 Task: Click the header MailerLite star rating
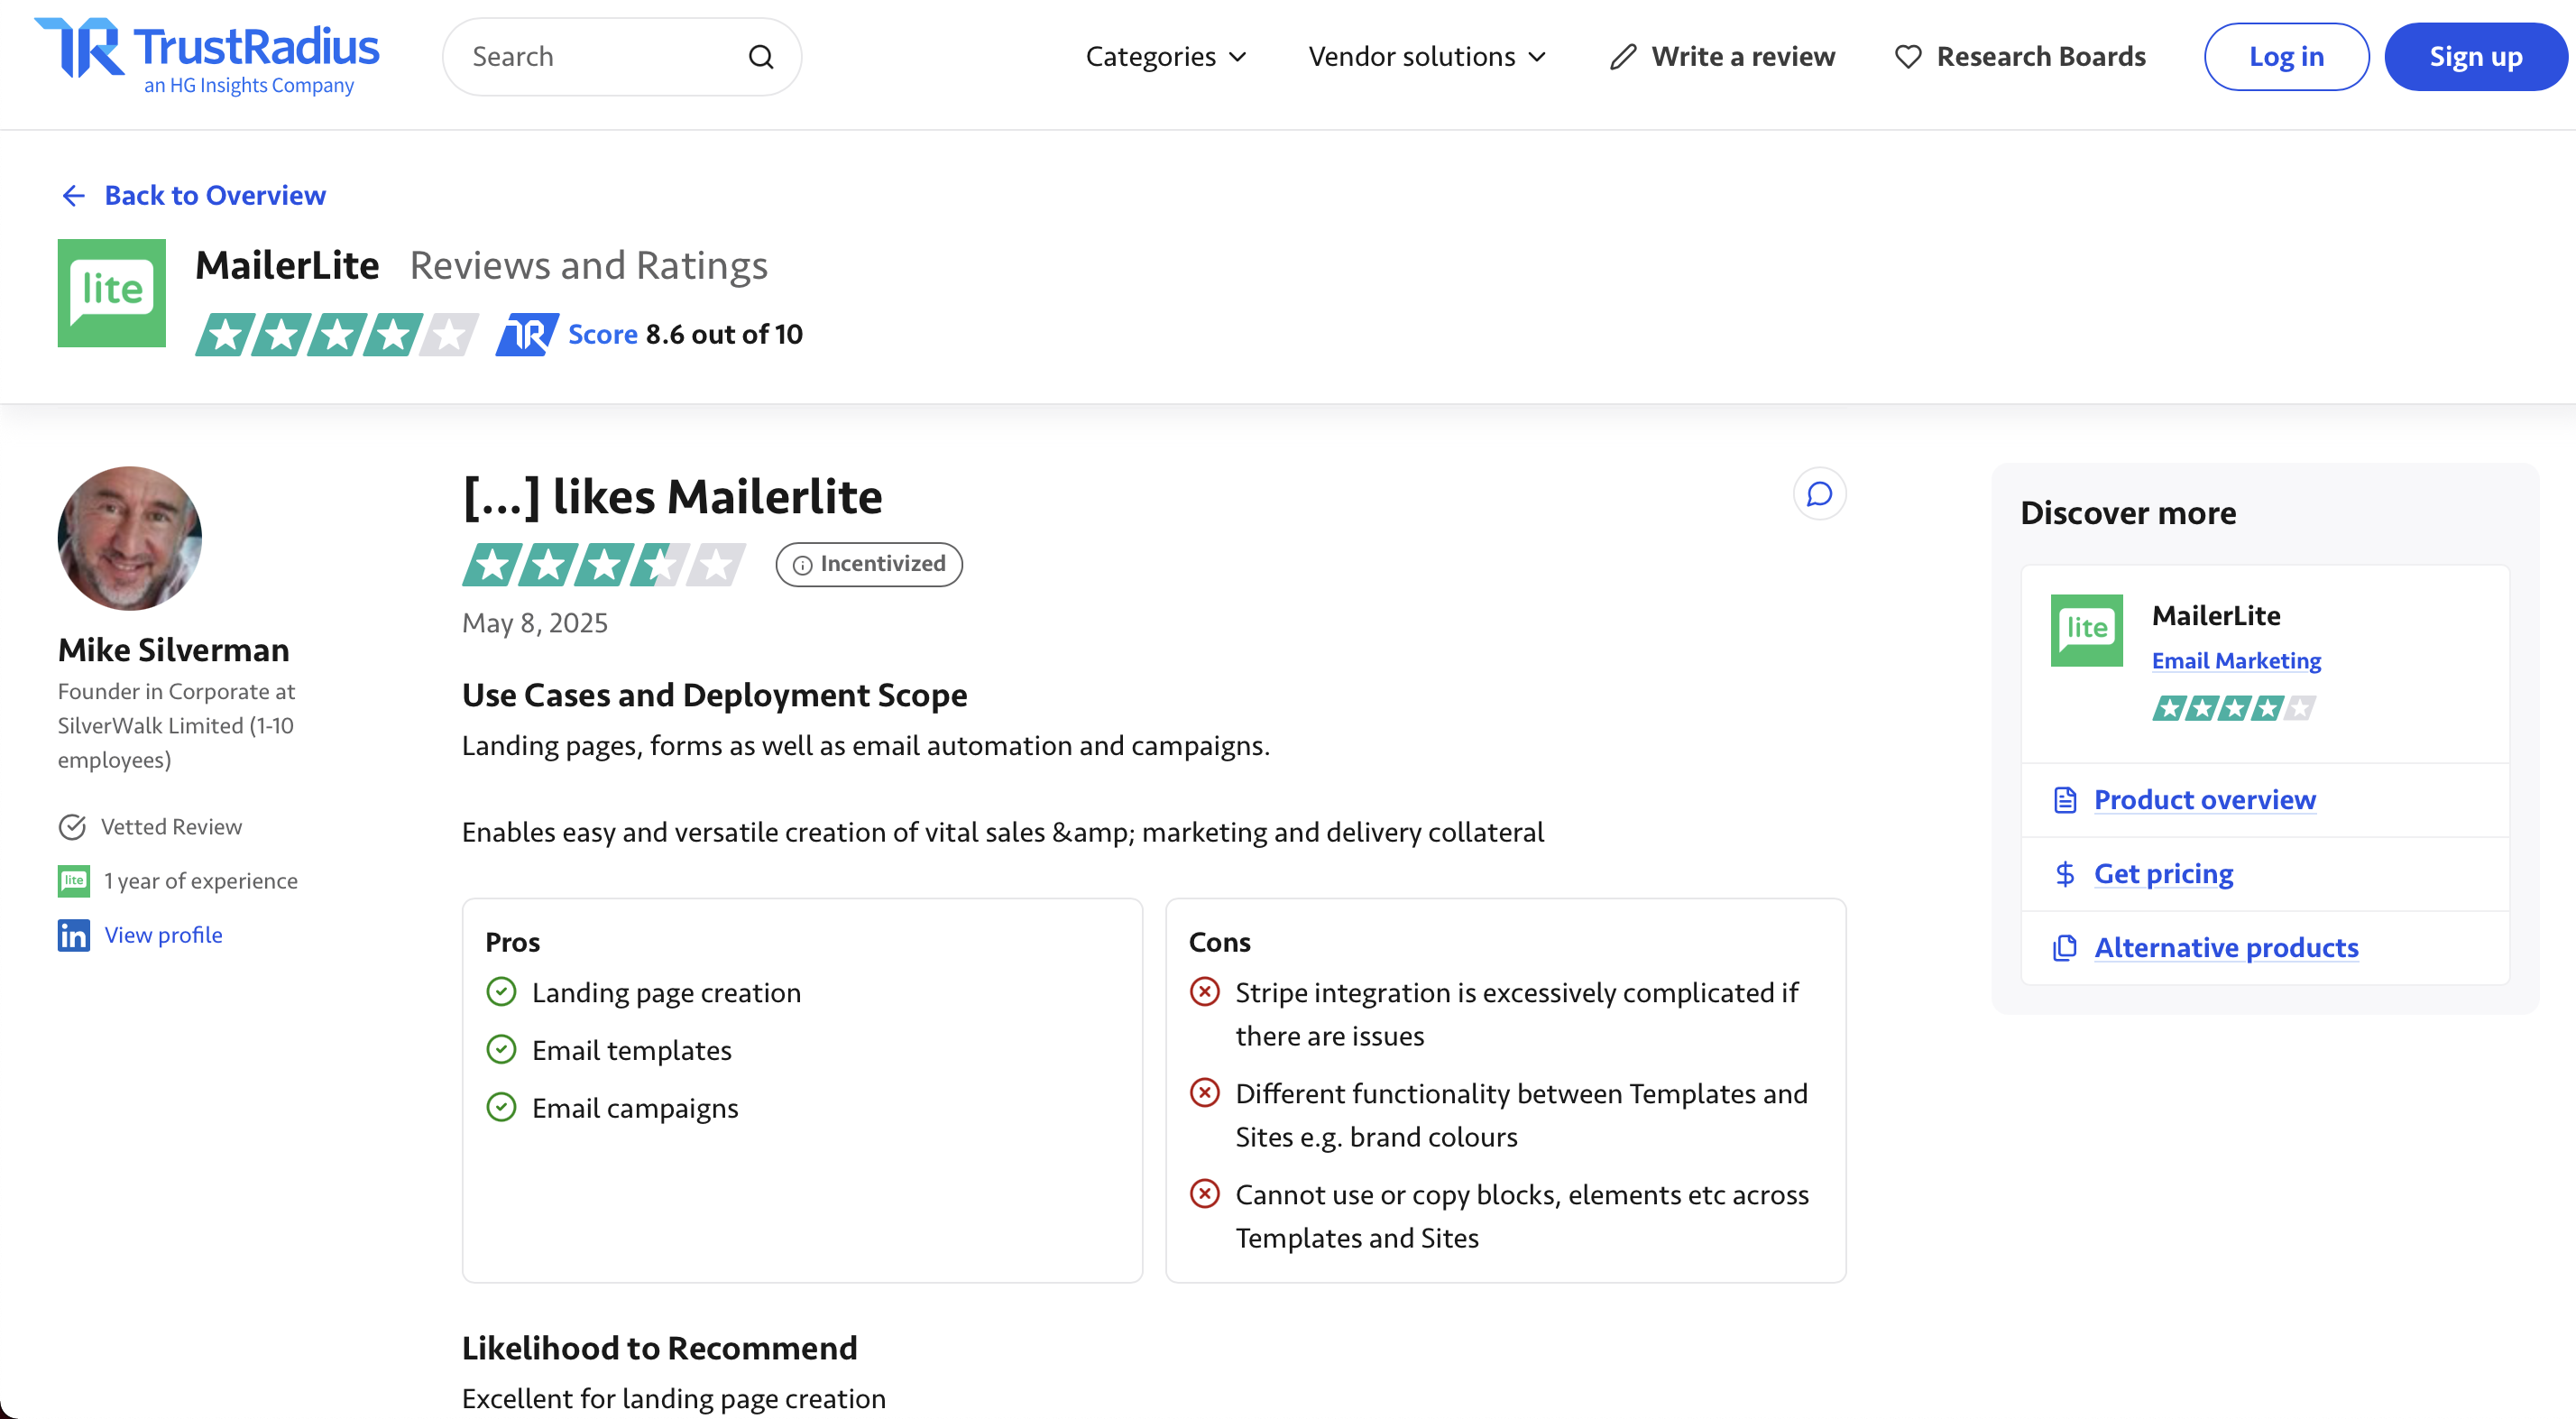point(337,335)
